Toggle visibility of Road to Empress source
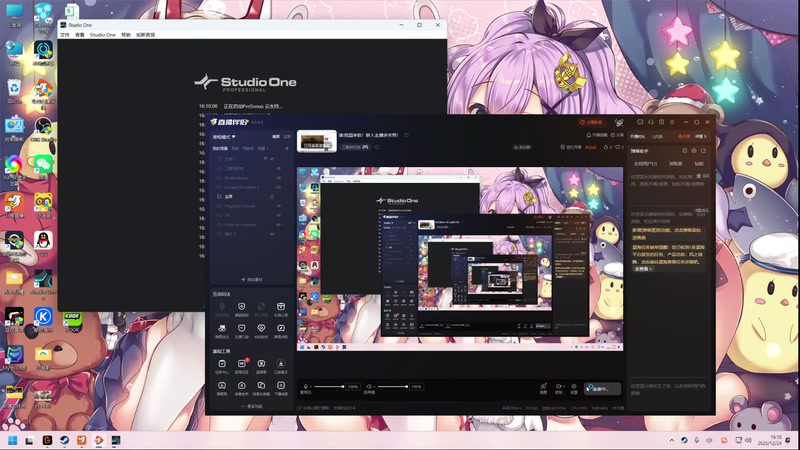 279,224
